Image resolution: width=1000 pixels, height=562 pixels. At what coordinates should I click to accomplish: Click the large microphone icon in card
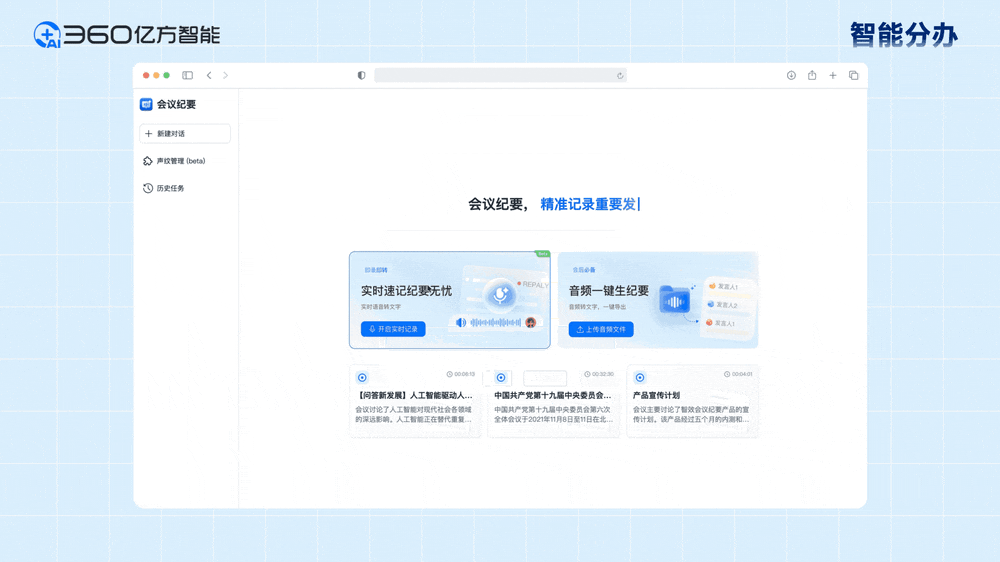tap(500, 294)
